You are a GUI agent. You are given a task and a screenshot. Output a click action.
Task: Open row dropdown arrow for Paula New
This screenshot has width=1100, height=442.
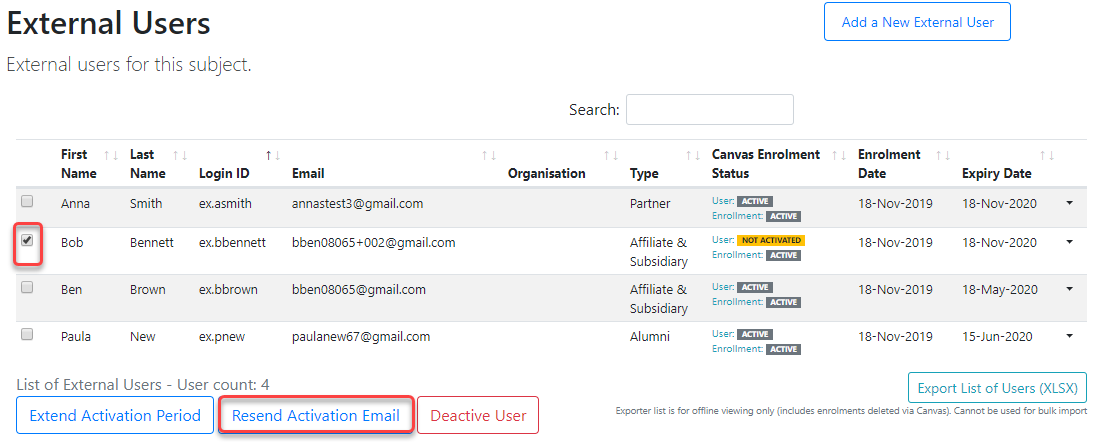point(1069,336)
